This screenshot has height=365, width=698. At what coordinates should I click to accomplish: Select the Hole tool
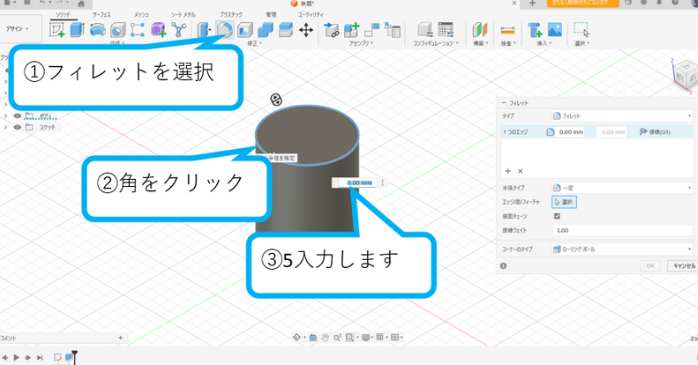coord(118,30)
